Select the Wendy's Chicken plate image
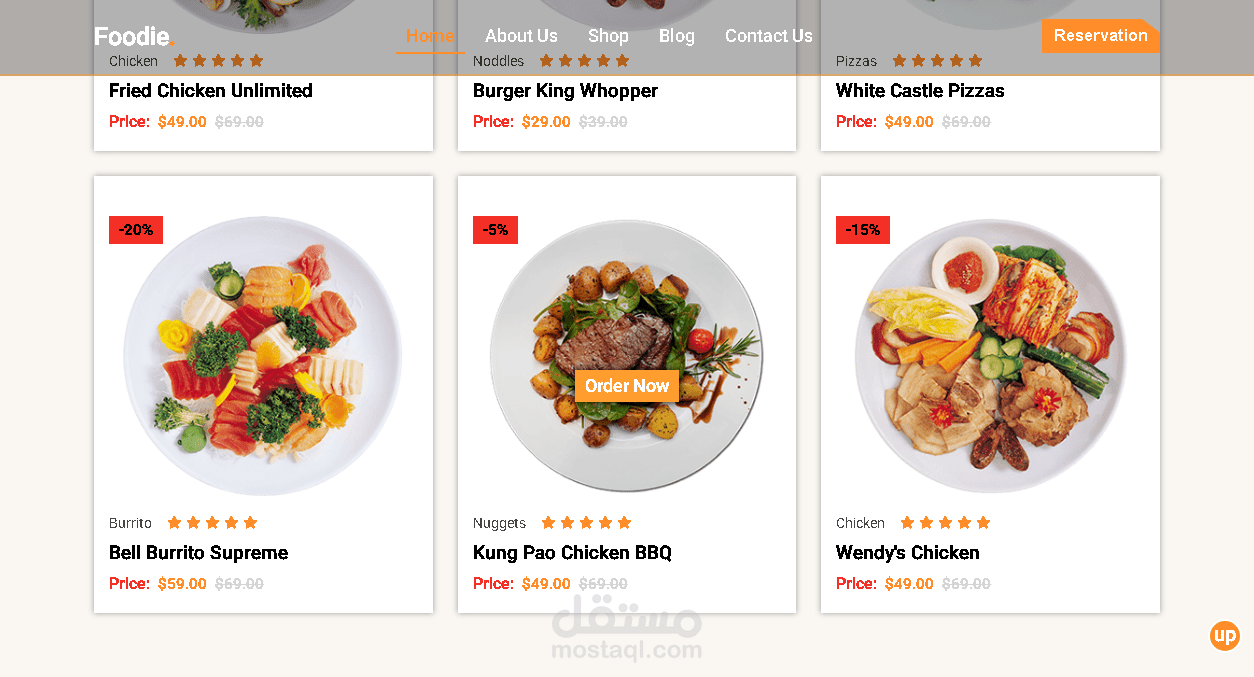 [x=990, y=356]
